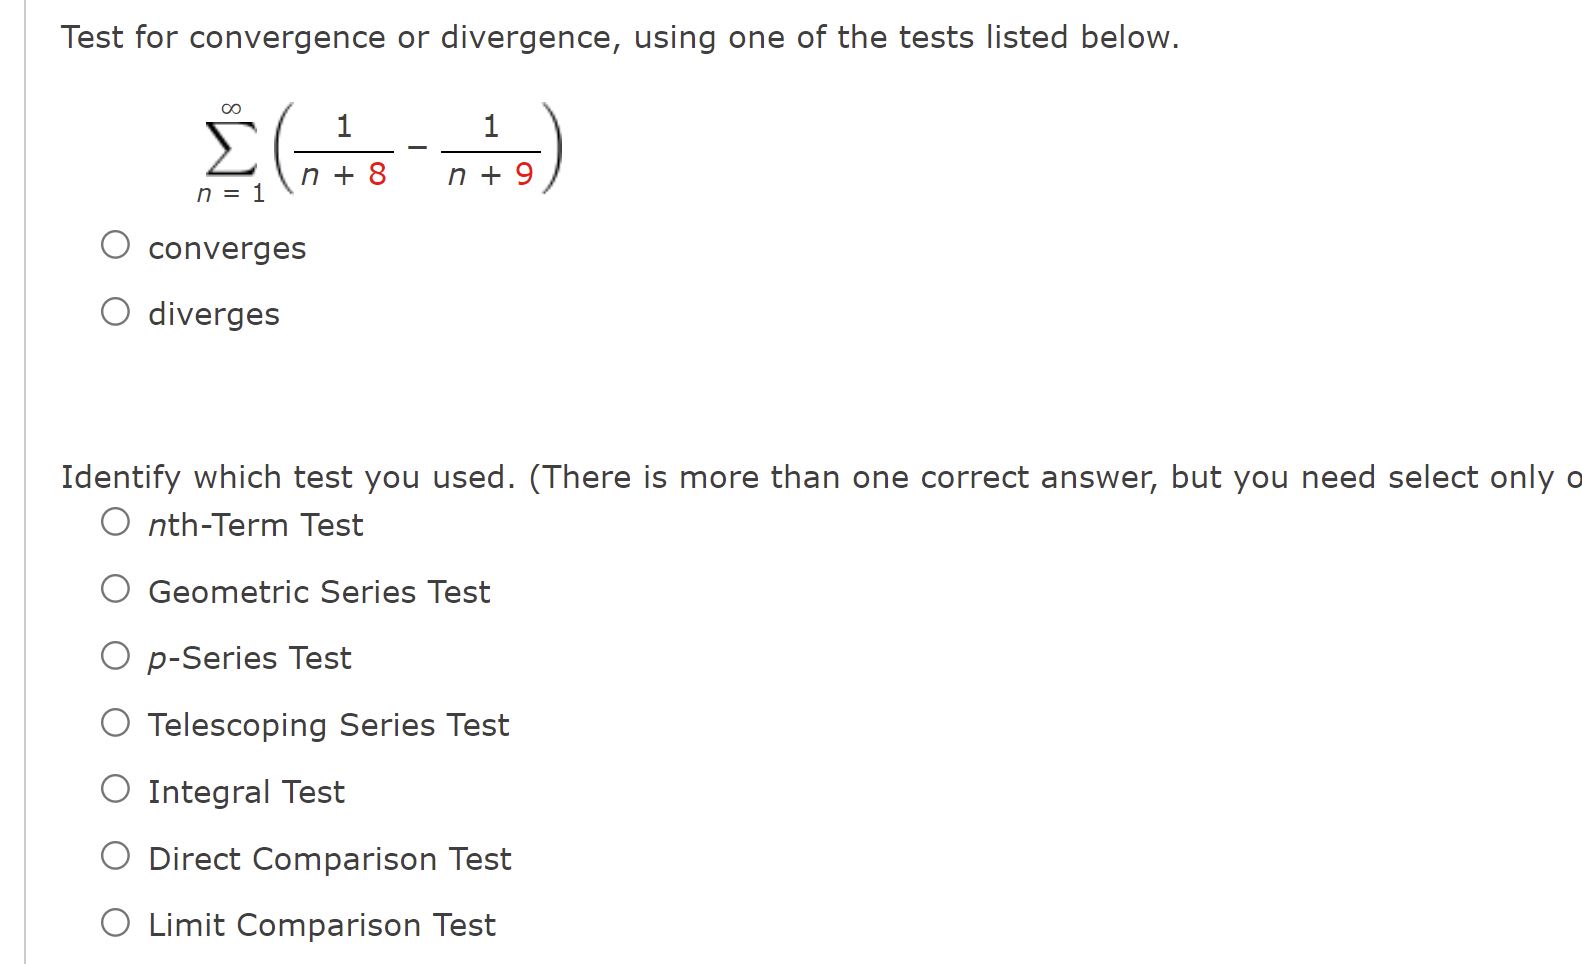Choose the Integral Test option

click(x=115, y=788)
